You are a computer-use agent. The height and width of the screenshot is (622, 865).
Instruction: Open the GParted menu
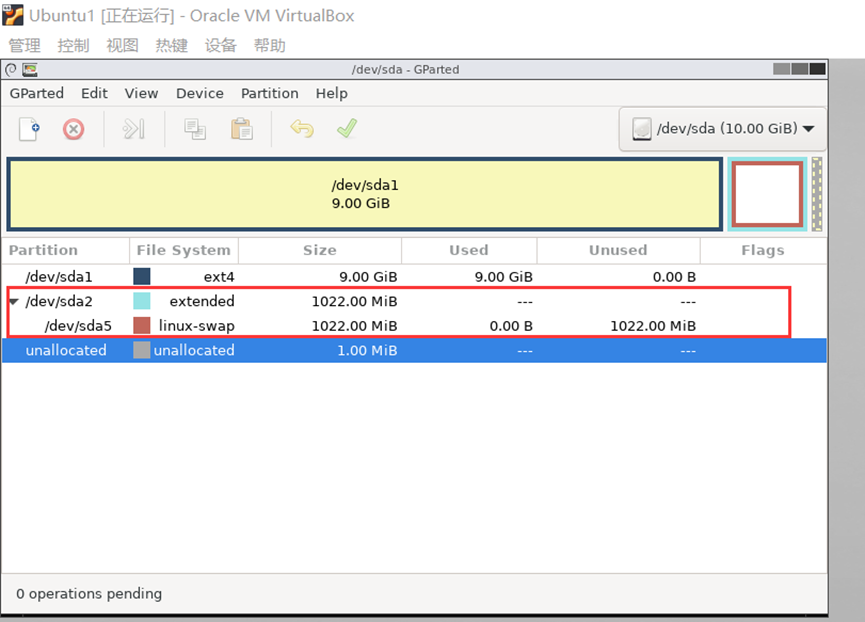coord(36,93)
